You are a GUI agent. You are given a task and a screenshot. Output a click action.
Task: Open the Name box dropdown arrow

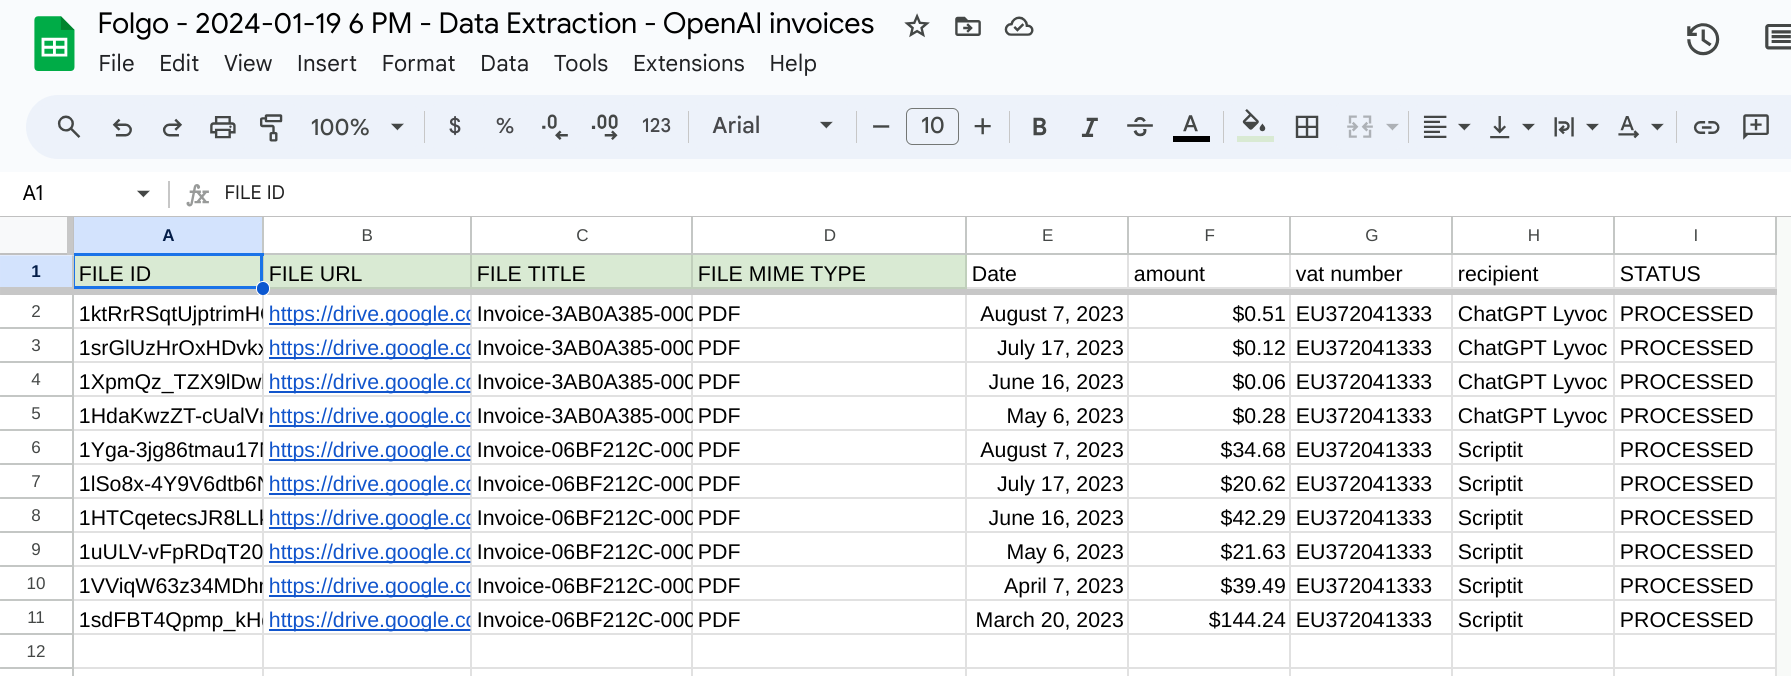(x=143, y=193)
